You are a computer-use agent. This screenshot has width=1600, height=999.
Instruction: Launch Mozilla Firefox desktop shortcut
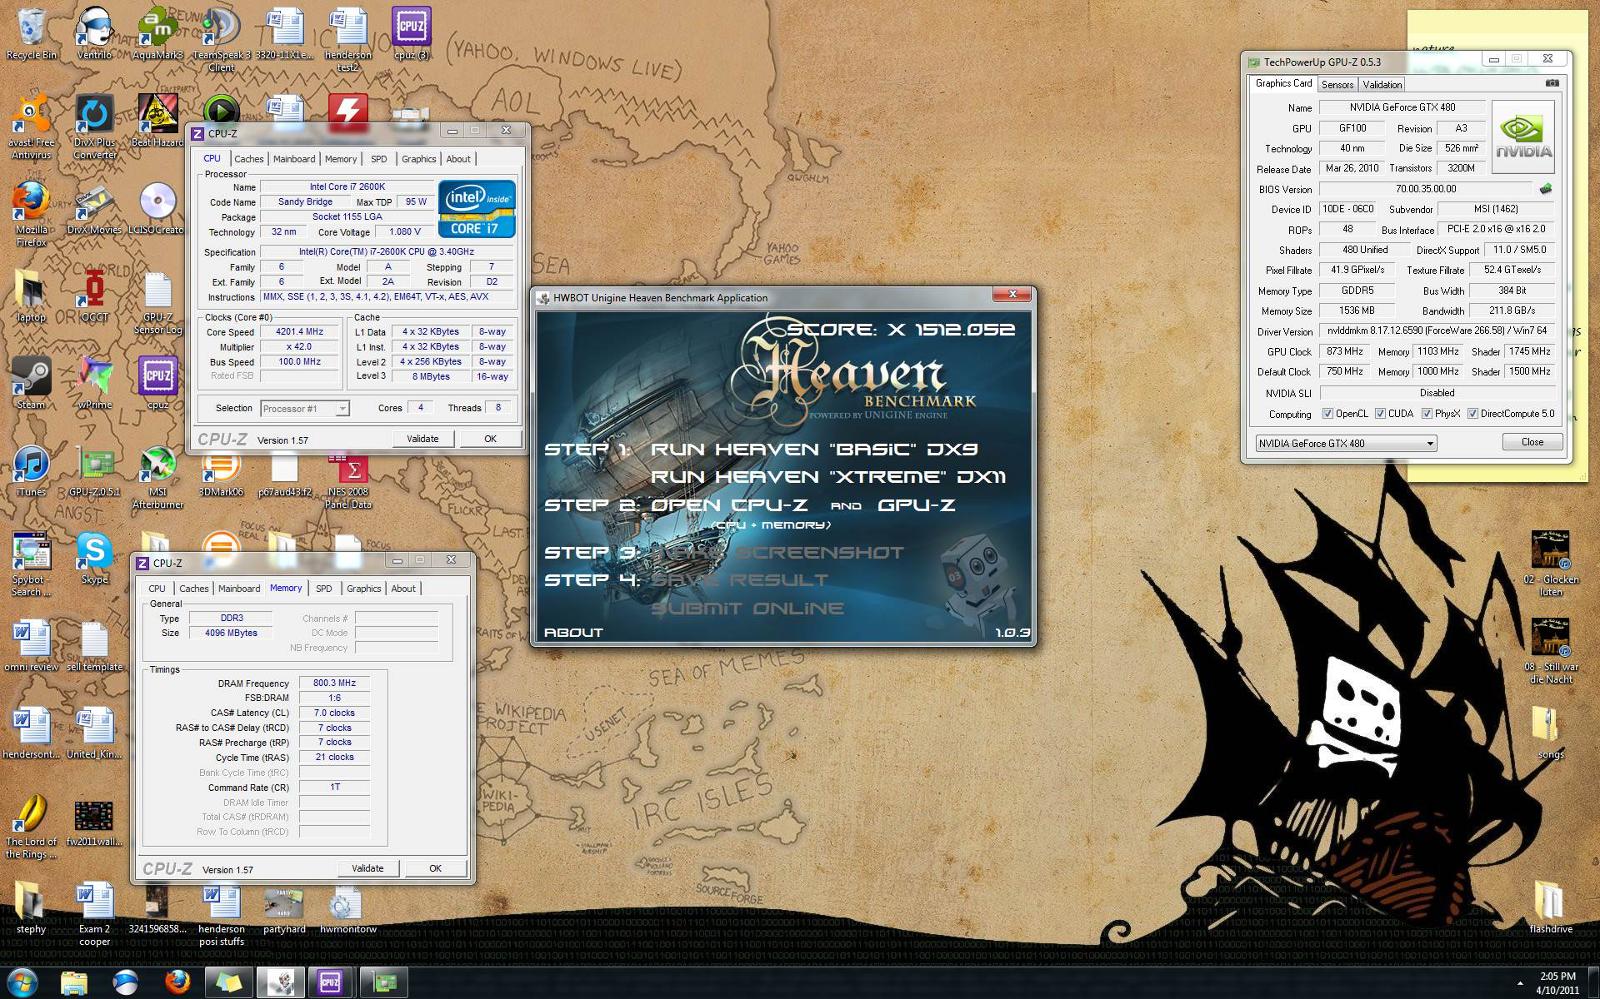pyautogui.click(x=32, y=214)
